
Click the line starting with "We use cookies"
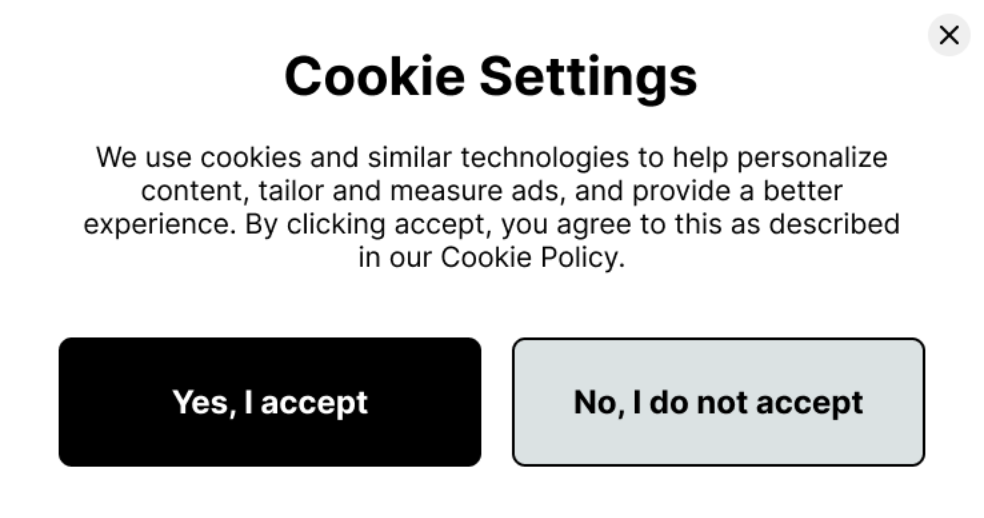tap(491, 158)
